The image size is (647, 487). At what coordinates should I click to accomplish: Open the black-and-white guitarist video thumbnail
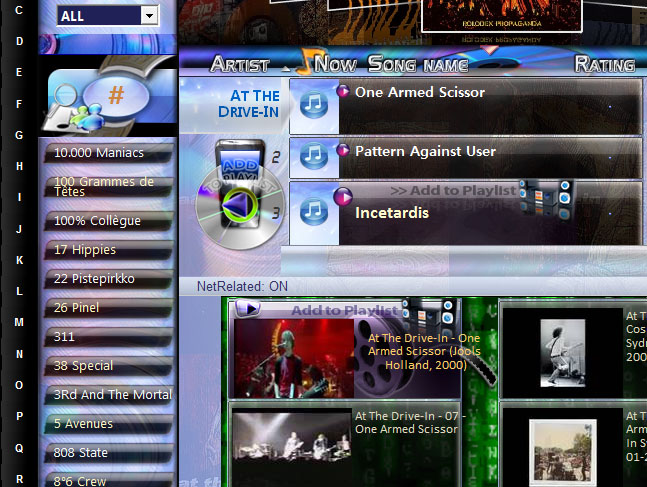pyautogui.click(x=562, y=352)
